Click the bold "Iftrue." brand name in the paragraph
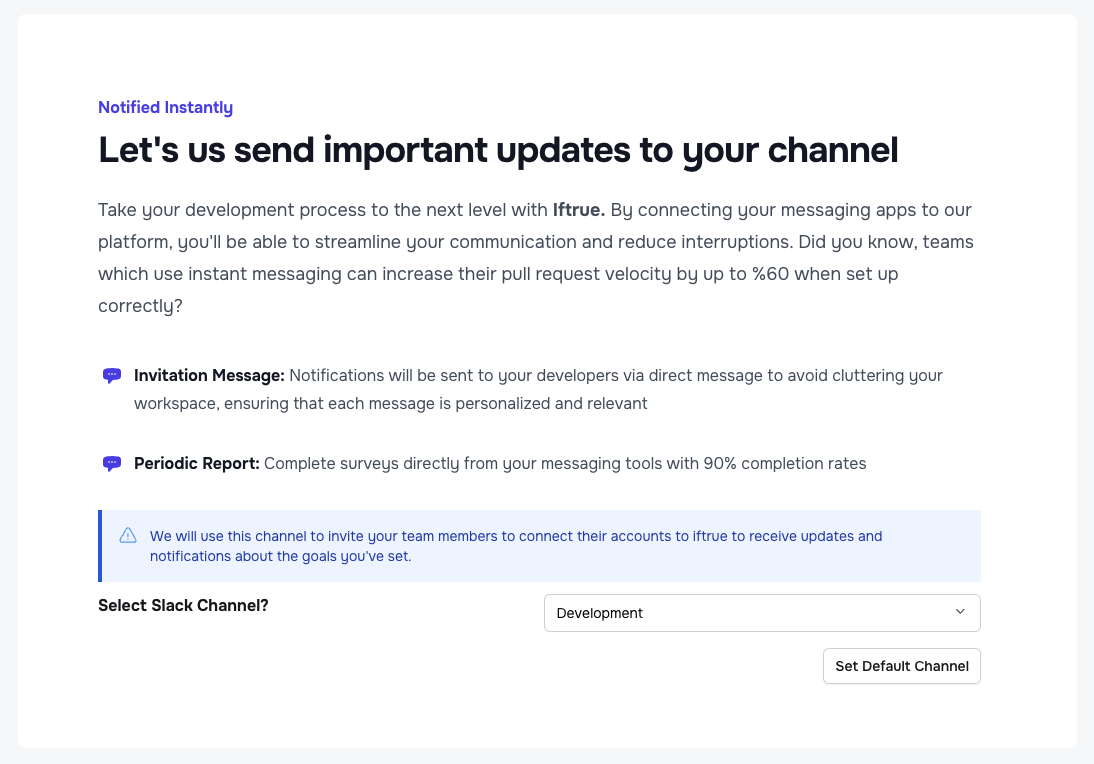The image size is (1094, 764). coord(579,211)
